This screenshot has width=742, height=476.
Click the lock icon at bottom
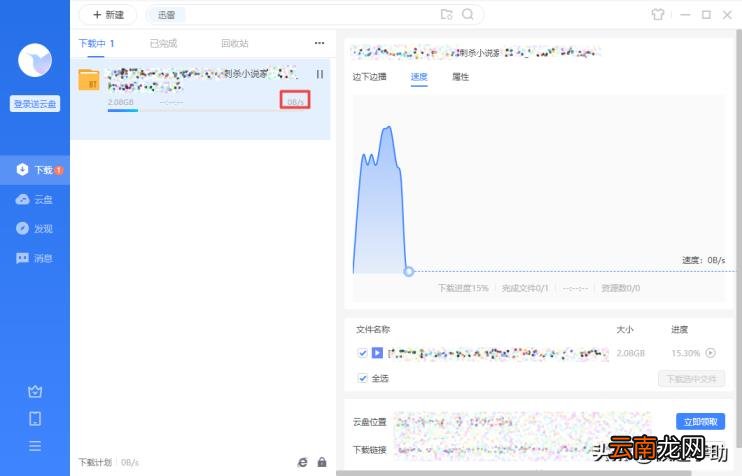point(322,462)
